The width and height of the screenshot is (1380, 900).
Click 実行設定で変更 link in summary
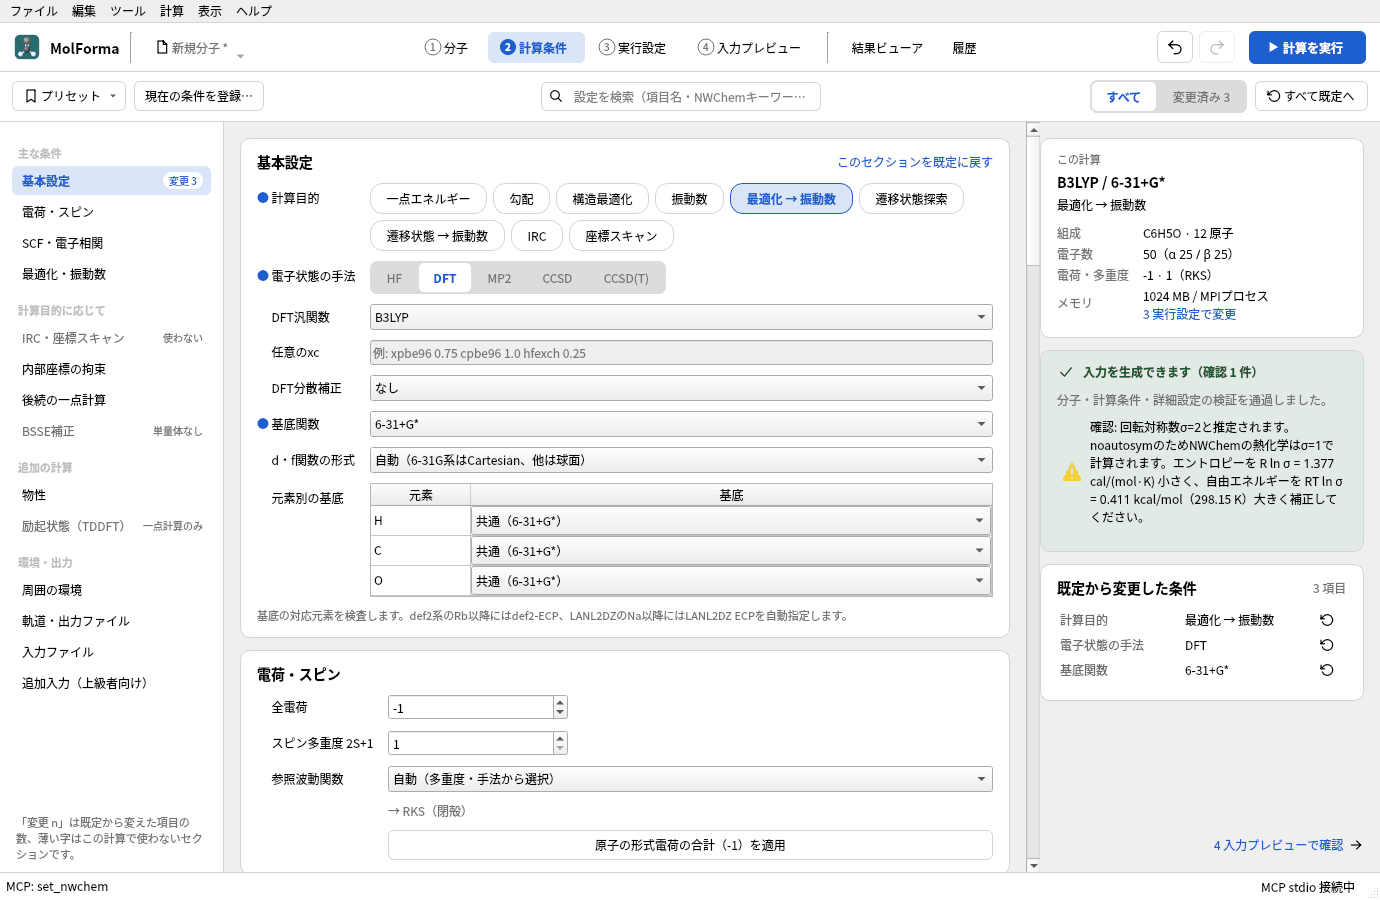pos(1190,314)
